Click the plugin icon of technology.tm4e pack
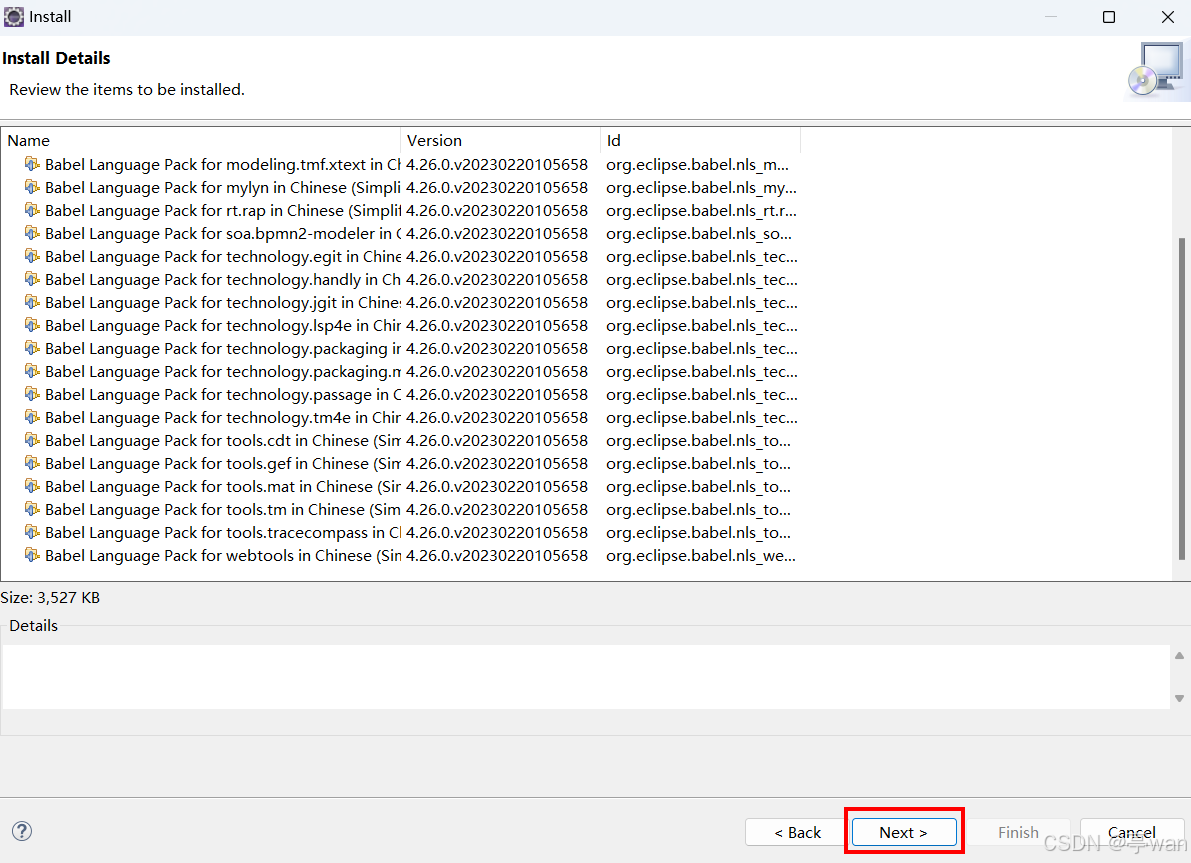This screenshot has width=1191, height=863. 32,417
